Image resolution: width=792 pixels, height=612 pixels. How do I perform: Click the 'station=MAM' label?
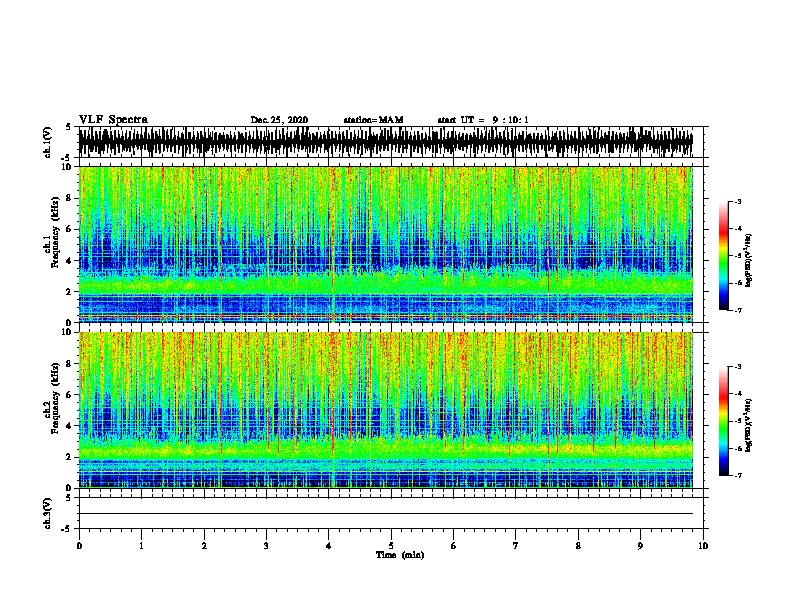pyautogui.click(x=373, y=120)
